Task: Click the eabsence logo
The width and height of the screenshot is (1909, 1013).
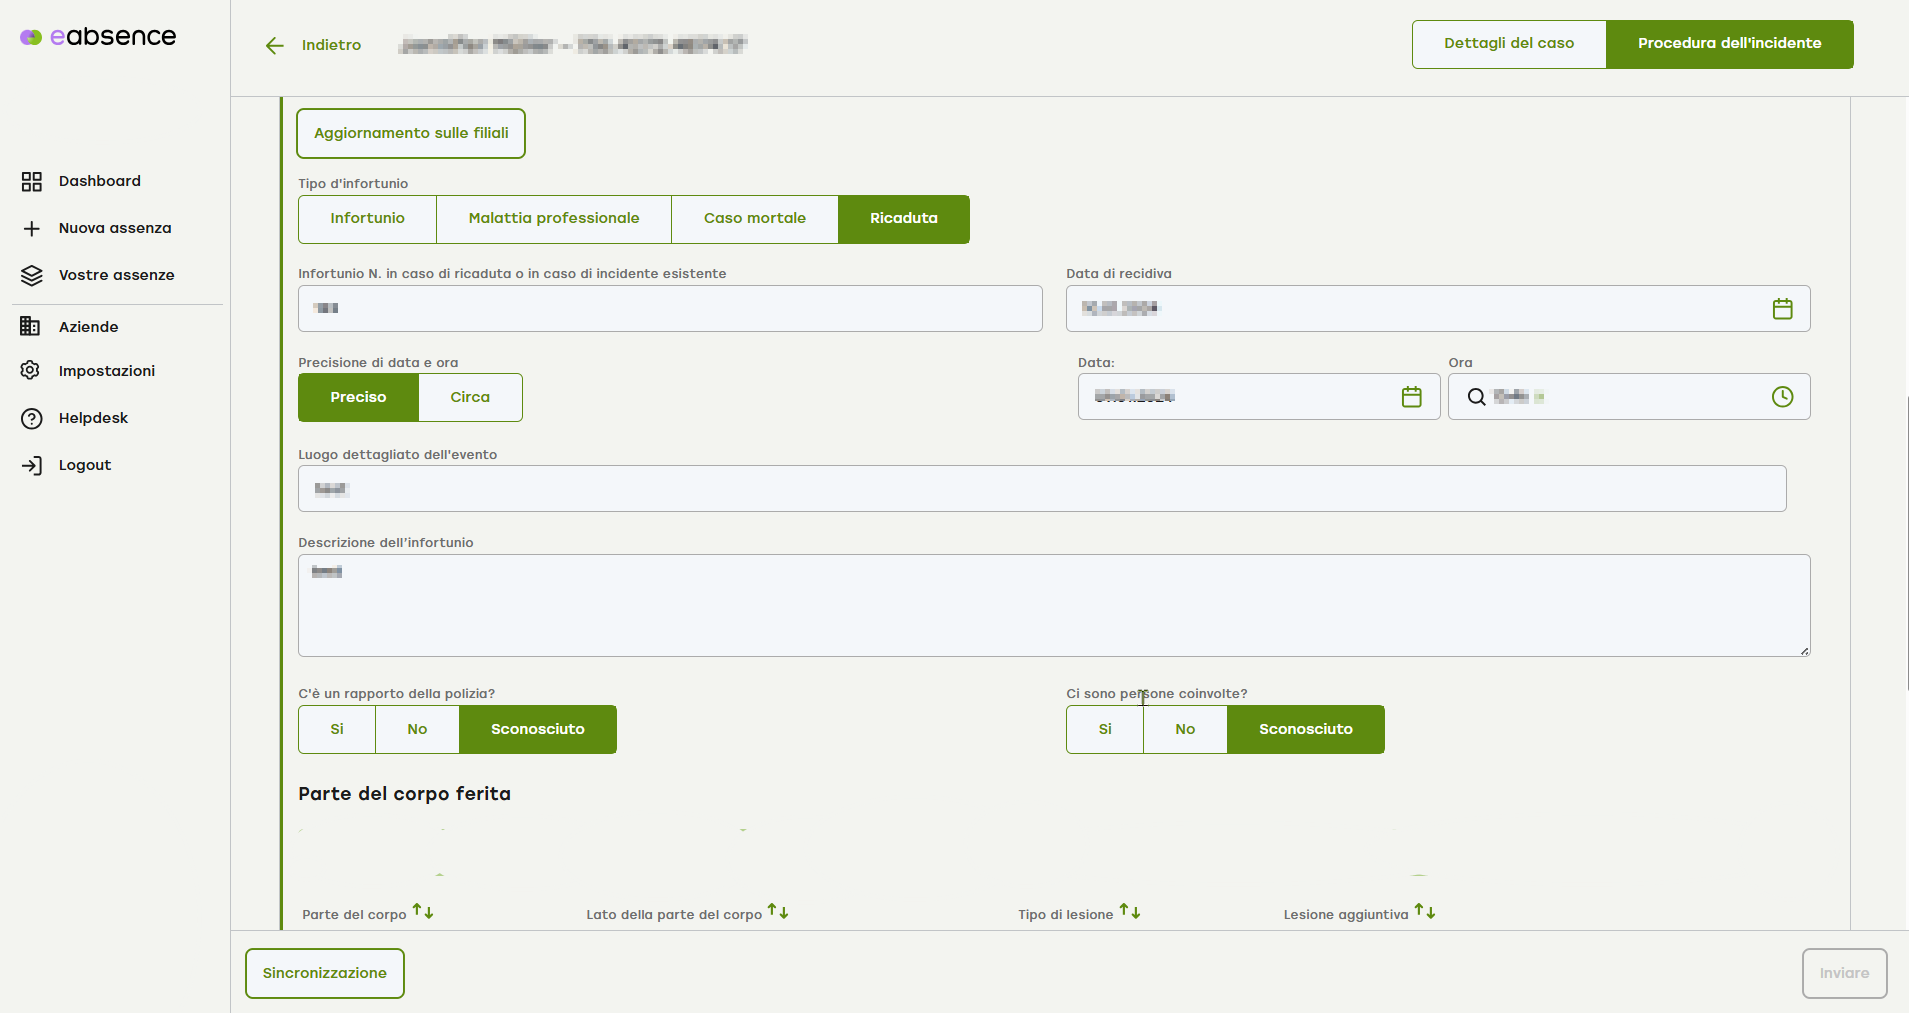Action: click(x=98, y=37)
